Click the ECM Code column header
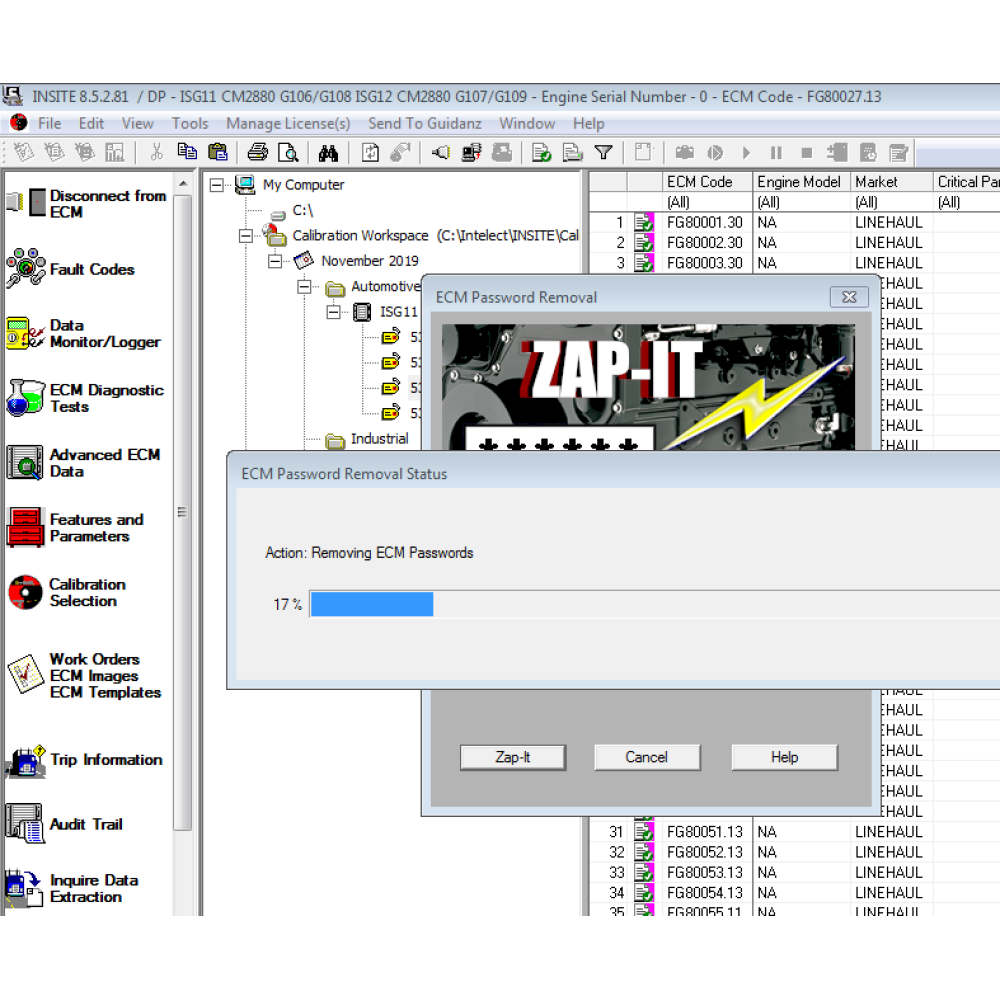The width and height of the screenshot is (1000, 1000). [x=707, y=182]
